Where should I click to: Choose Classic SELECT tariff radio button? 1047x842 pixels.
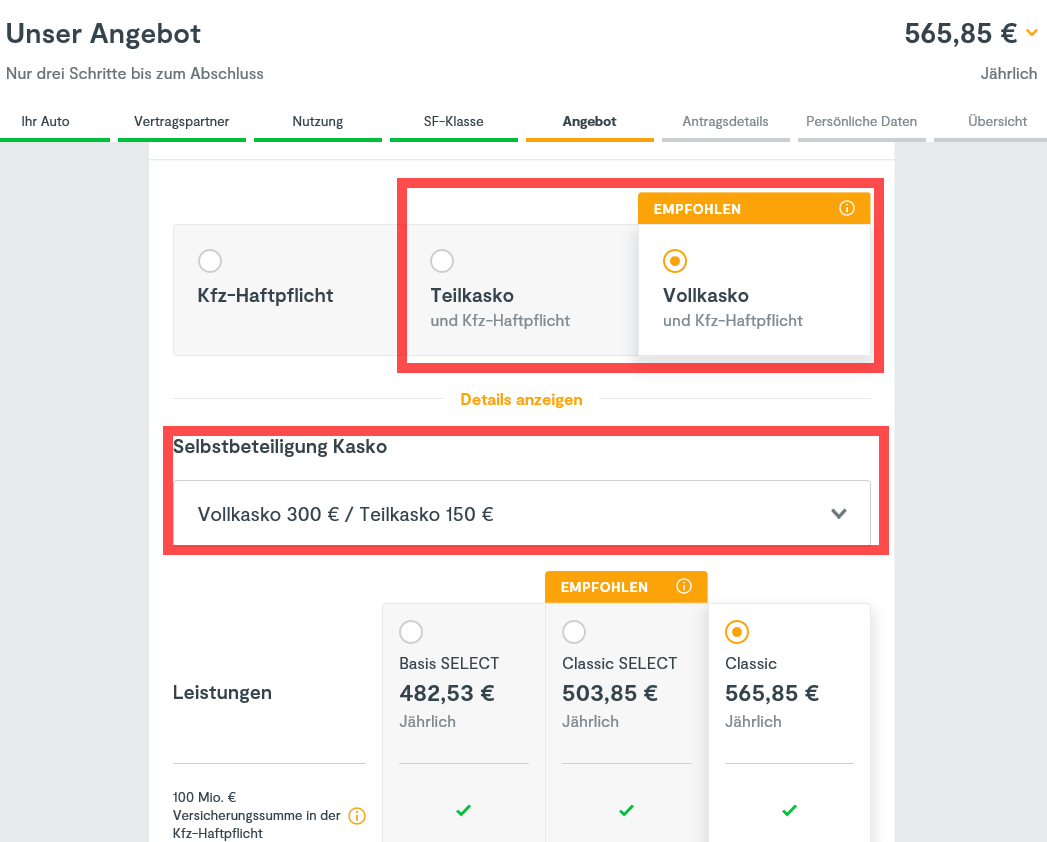tap(574, 632)
